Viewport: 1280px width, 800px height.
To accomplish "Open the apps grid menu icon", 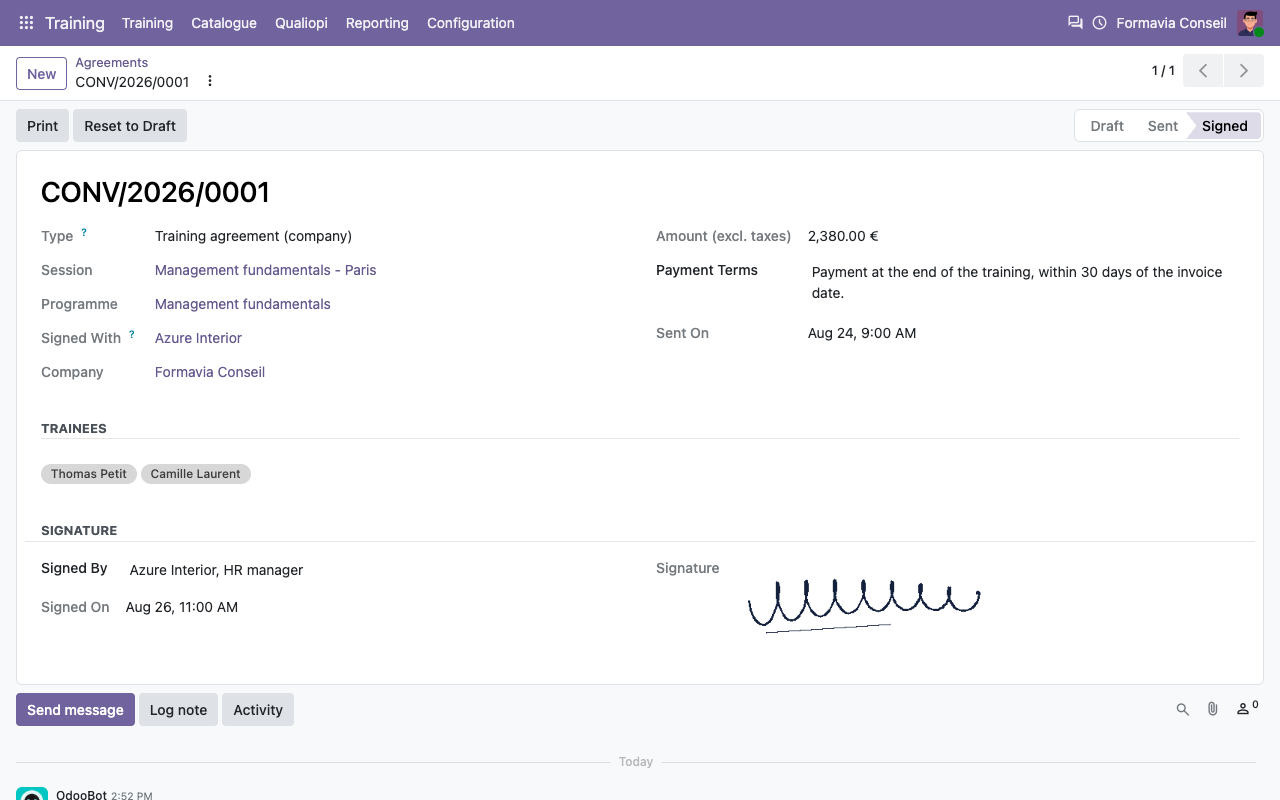I will [26, 23].
